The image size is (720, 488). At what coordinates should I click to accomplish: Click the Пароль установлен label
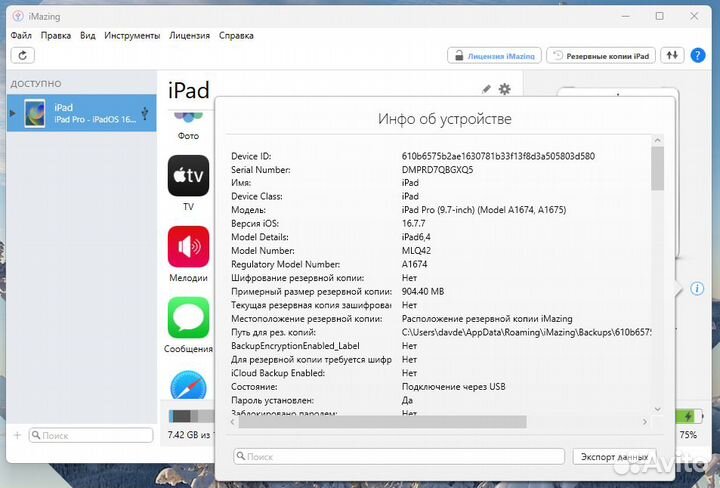coord(272,400)
